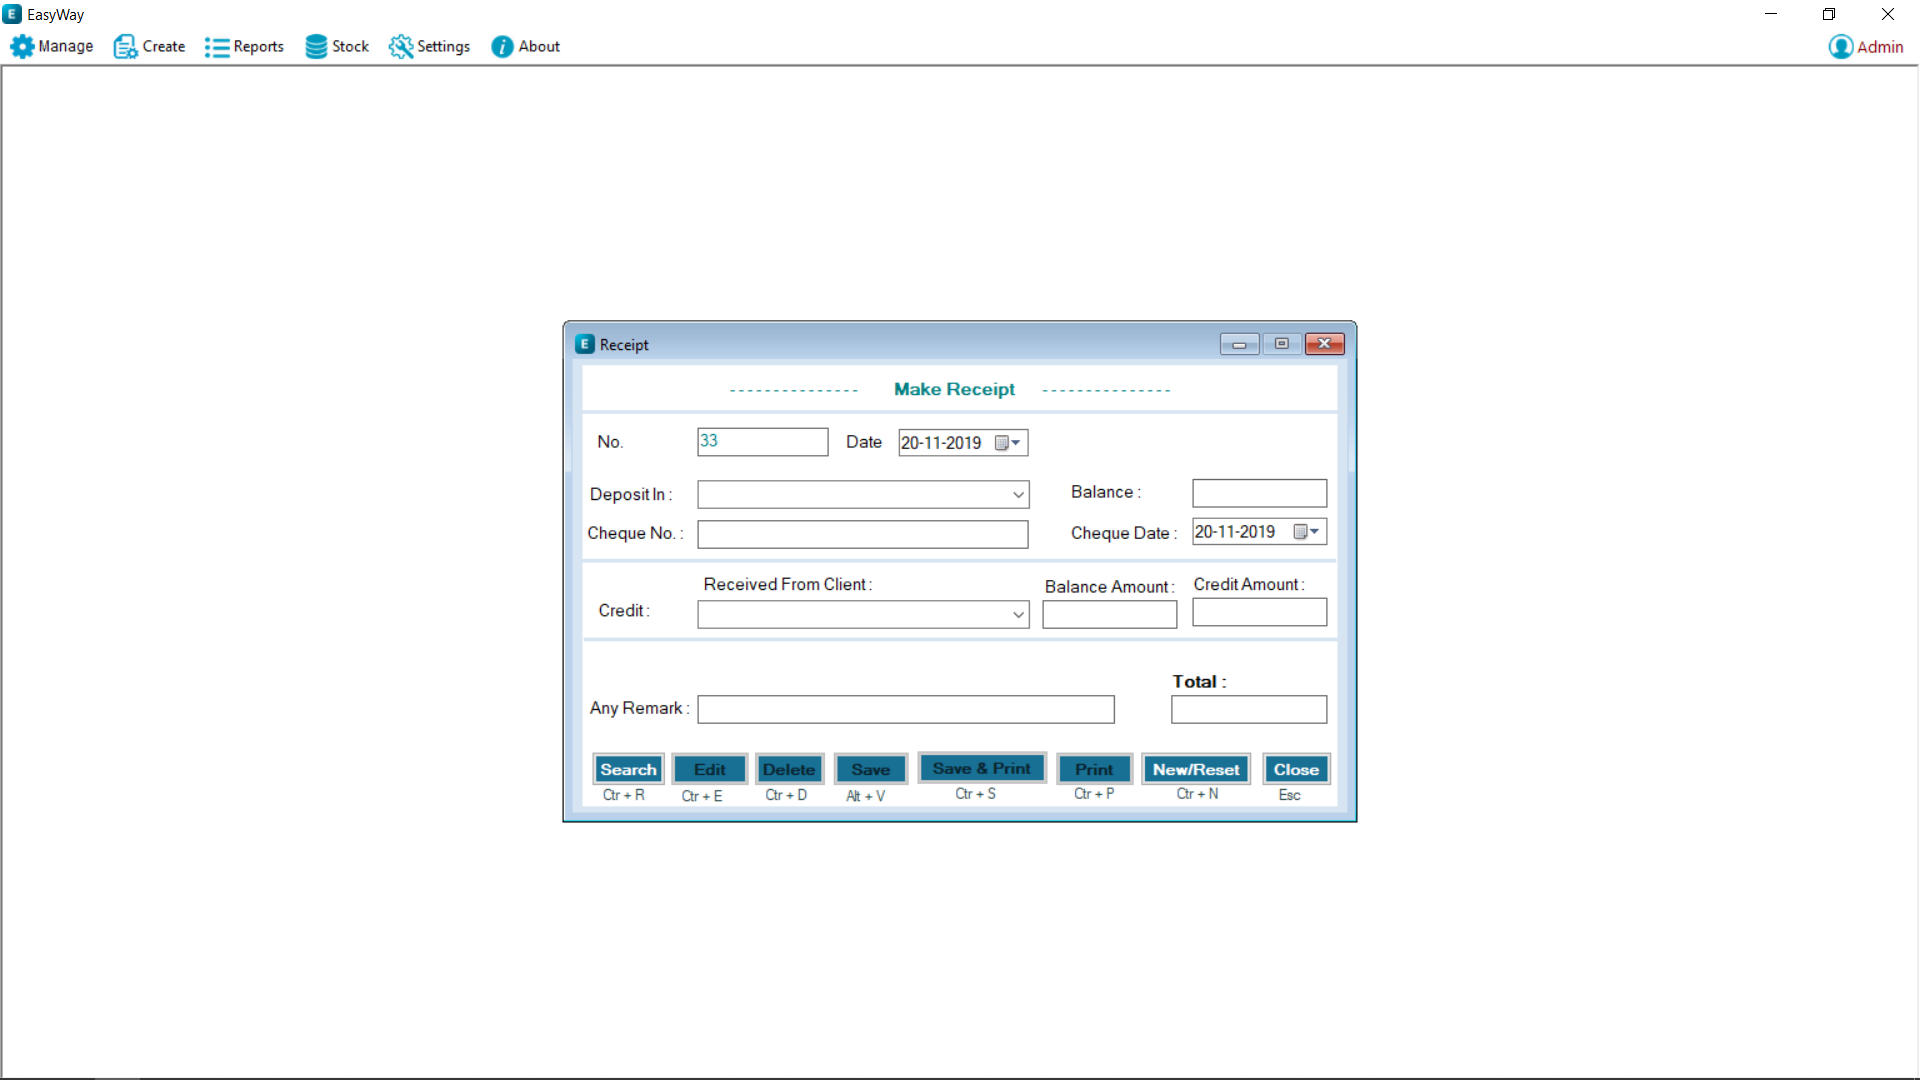
Task: Expand the Received From Client dropdown
Action: pos(1018,615)
